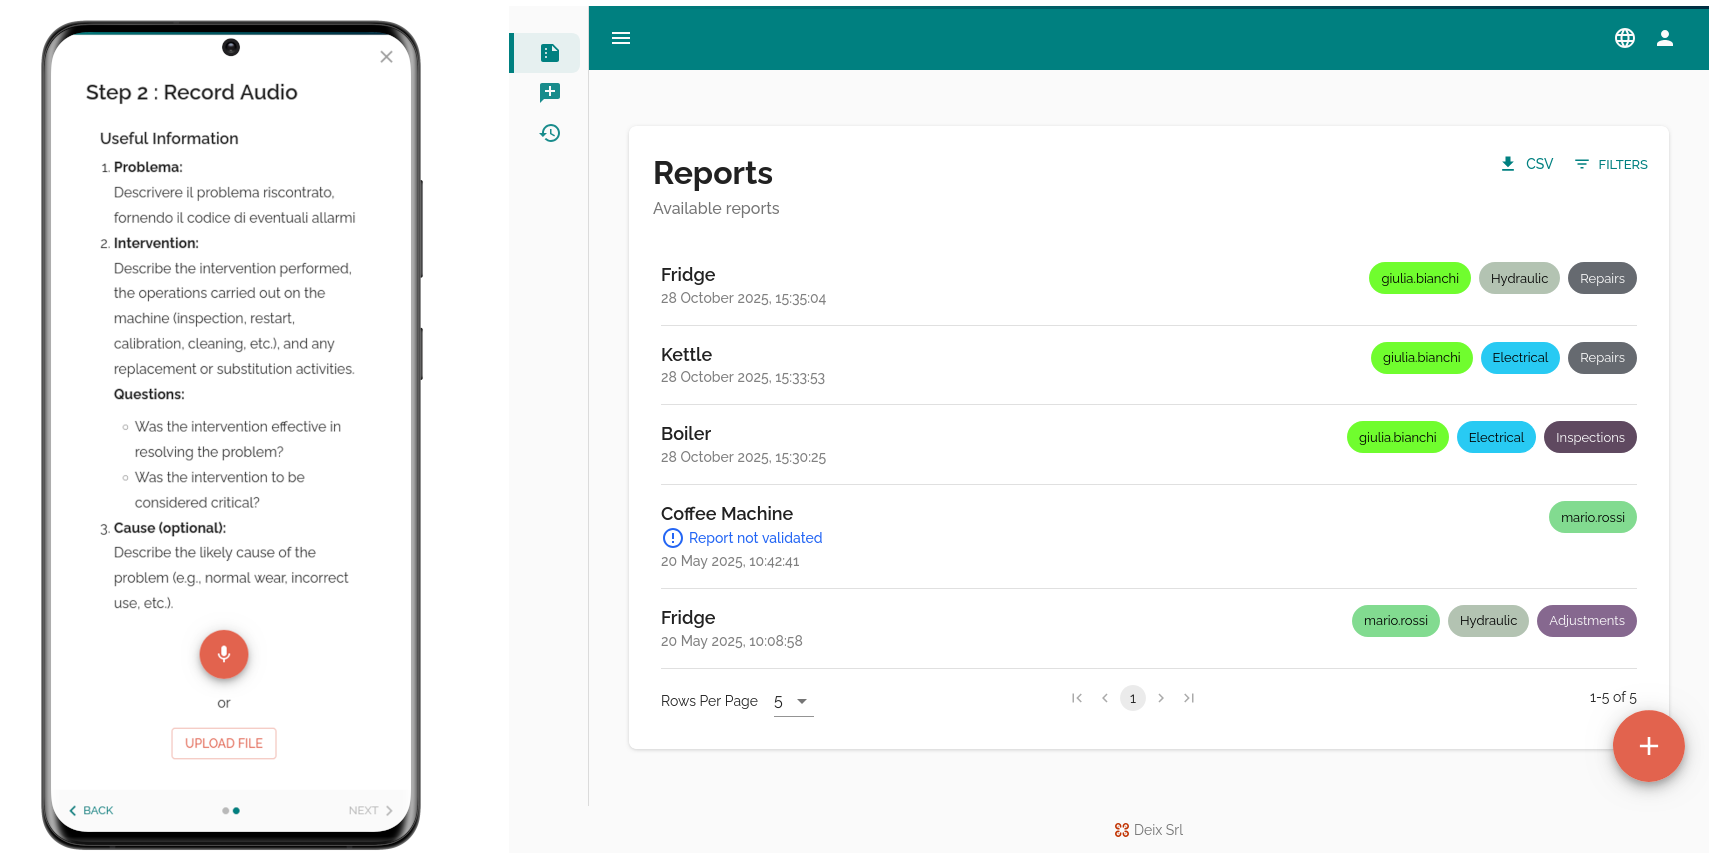
Task: Expand the Rows Per Page dropdown
Action: (793, 702)
